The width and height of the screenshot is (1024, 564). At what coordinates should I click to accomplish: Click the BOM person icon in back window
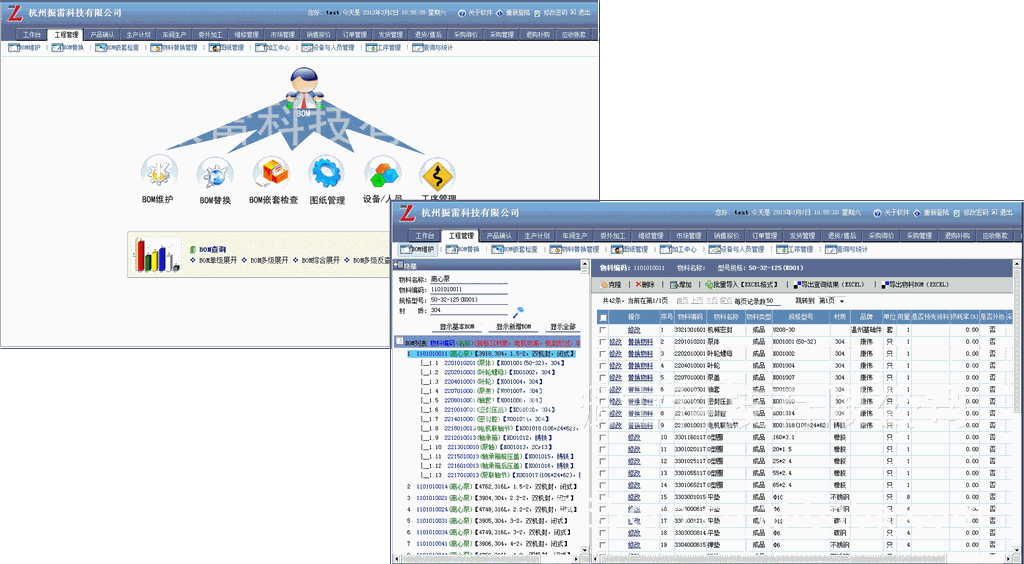coord(304,87)
